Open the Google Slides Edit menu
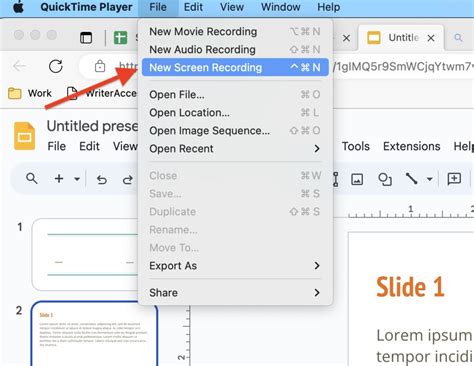474x366 pixels. pyautogui.click(x=89, y=146)
